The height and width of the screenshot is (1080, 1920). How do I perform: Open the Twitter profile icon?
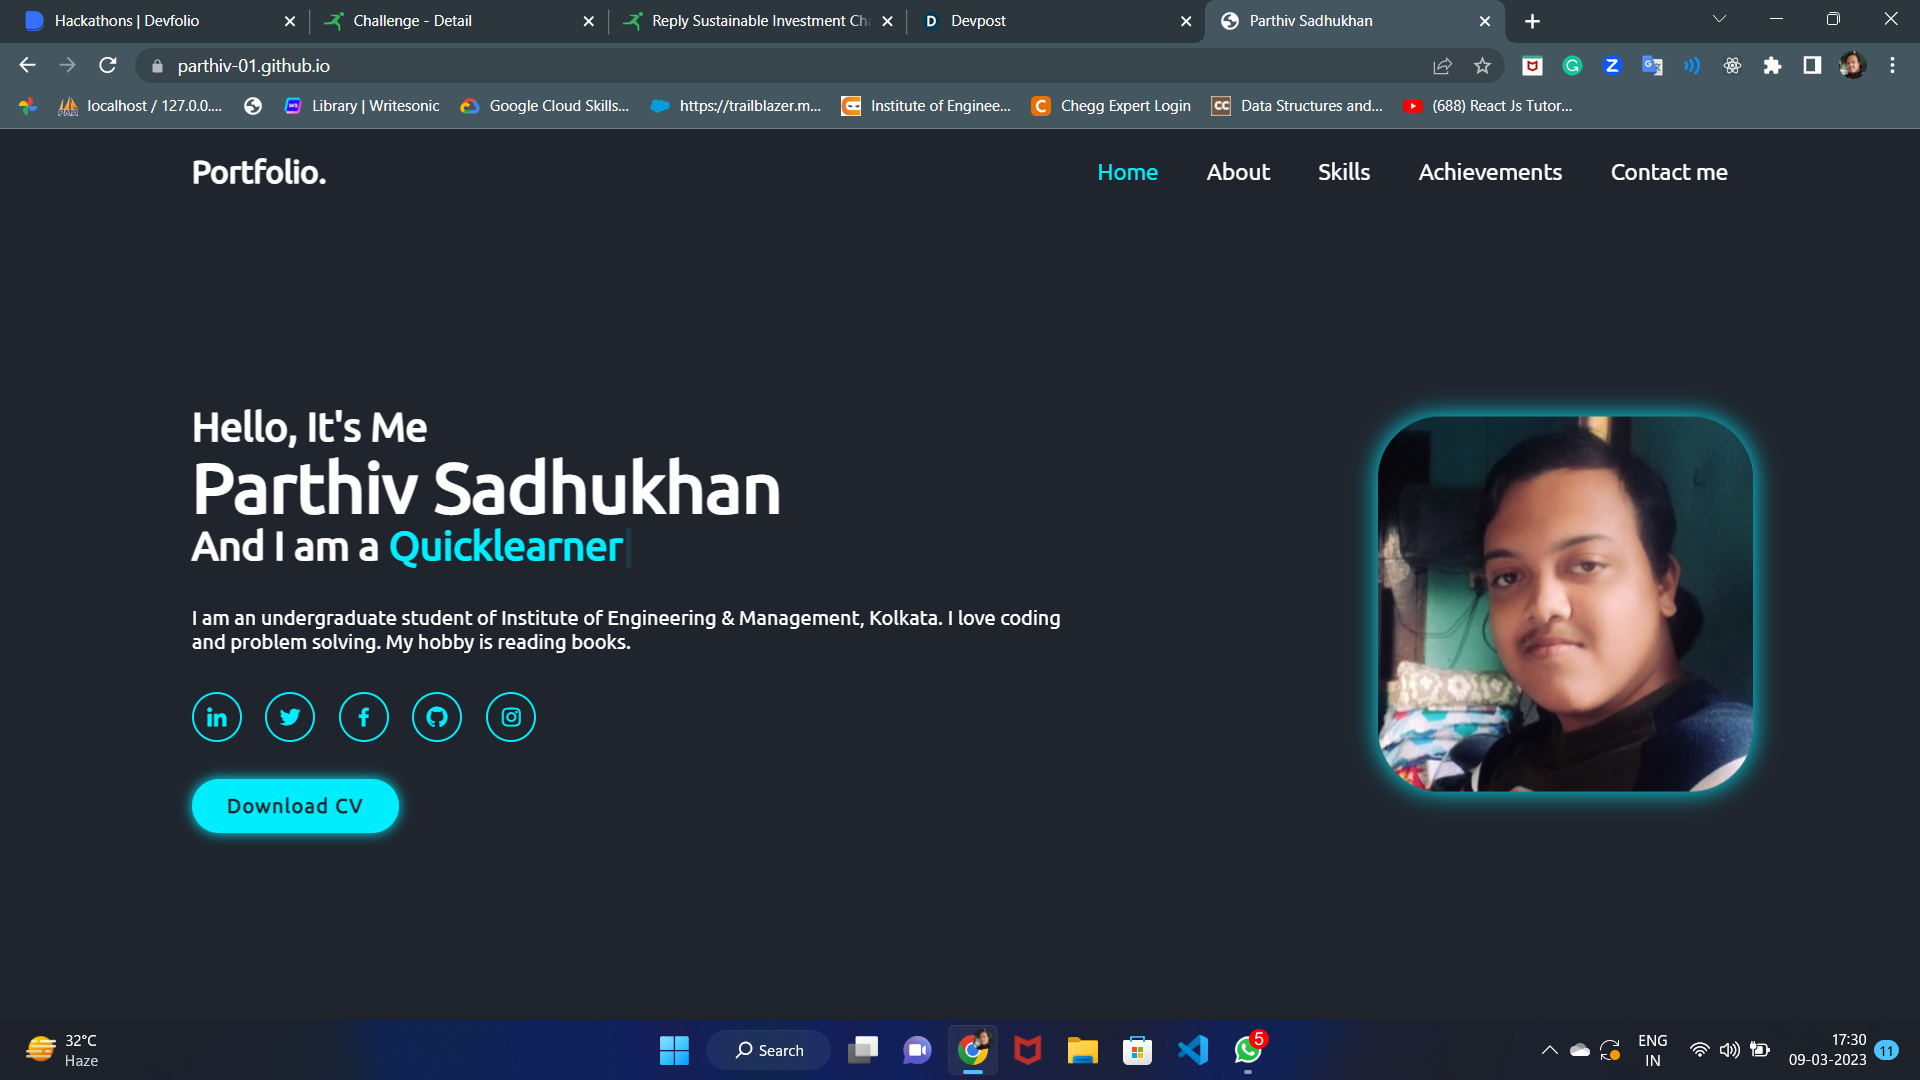point(290,717)
